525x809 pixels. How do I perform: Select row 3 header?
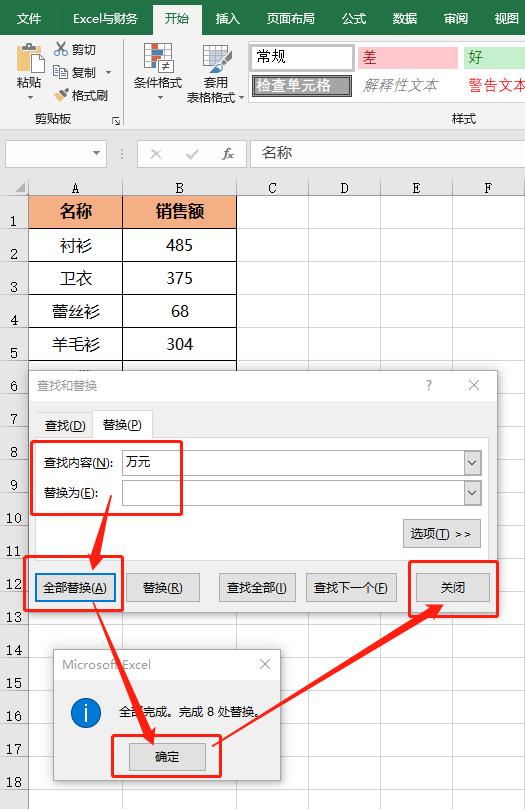(x=14, y=279)
